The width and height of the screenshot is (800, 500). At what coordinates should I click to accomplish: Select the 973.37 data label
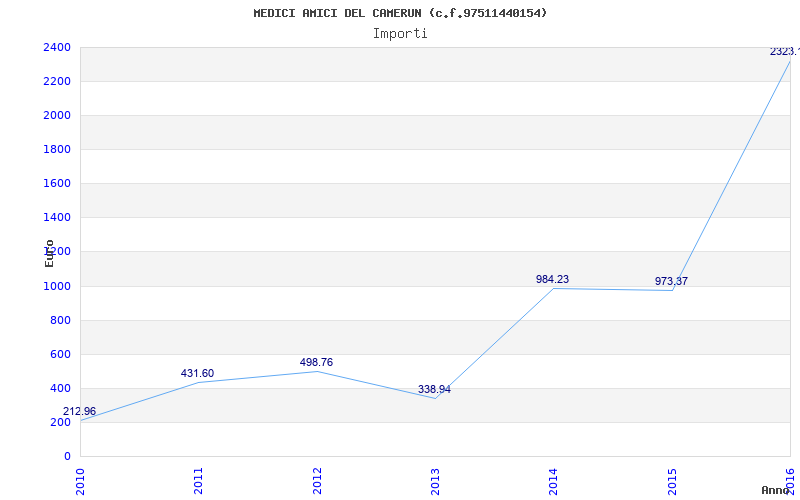coord(671,281)
